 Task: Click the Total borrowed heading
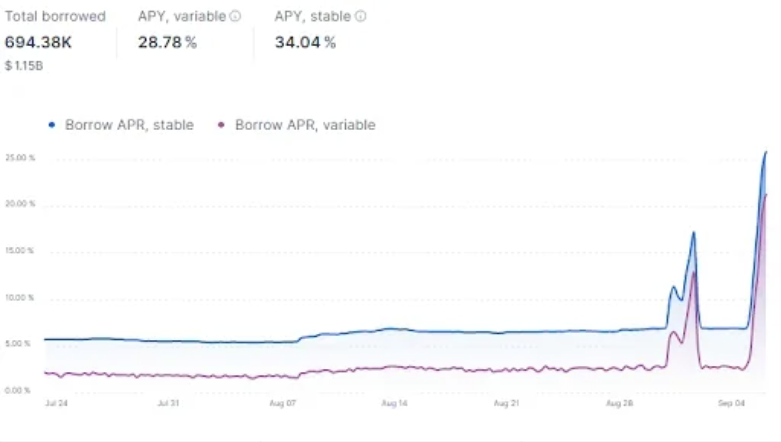(x=55, y=16)
